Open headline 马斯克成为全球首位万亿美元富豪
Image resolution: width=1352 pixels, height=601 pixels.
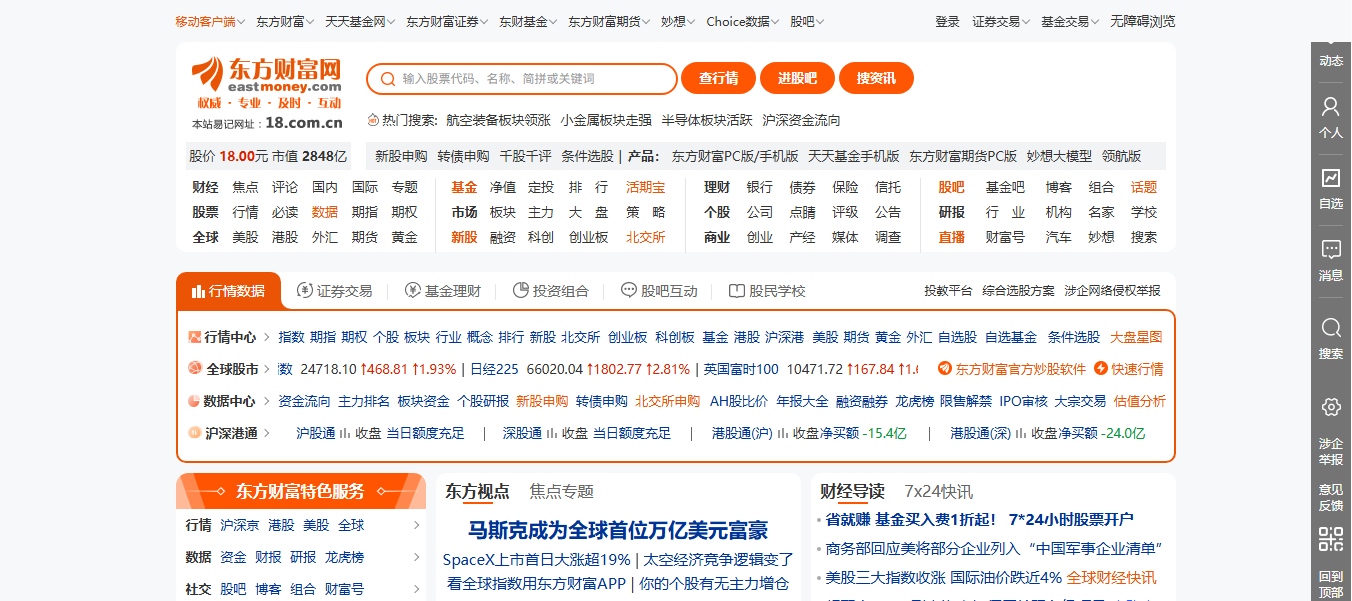pyautogui.click(x=618, y=530)
